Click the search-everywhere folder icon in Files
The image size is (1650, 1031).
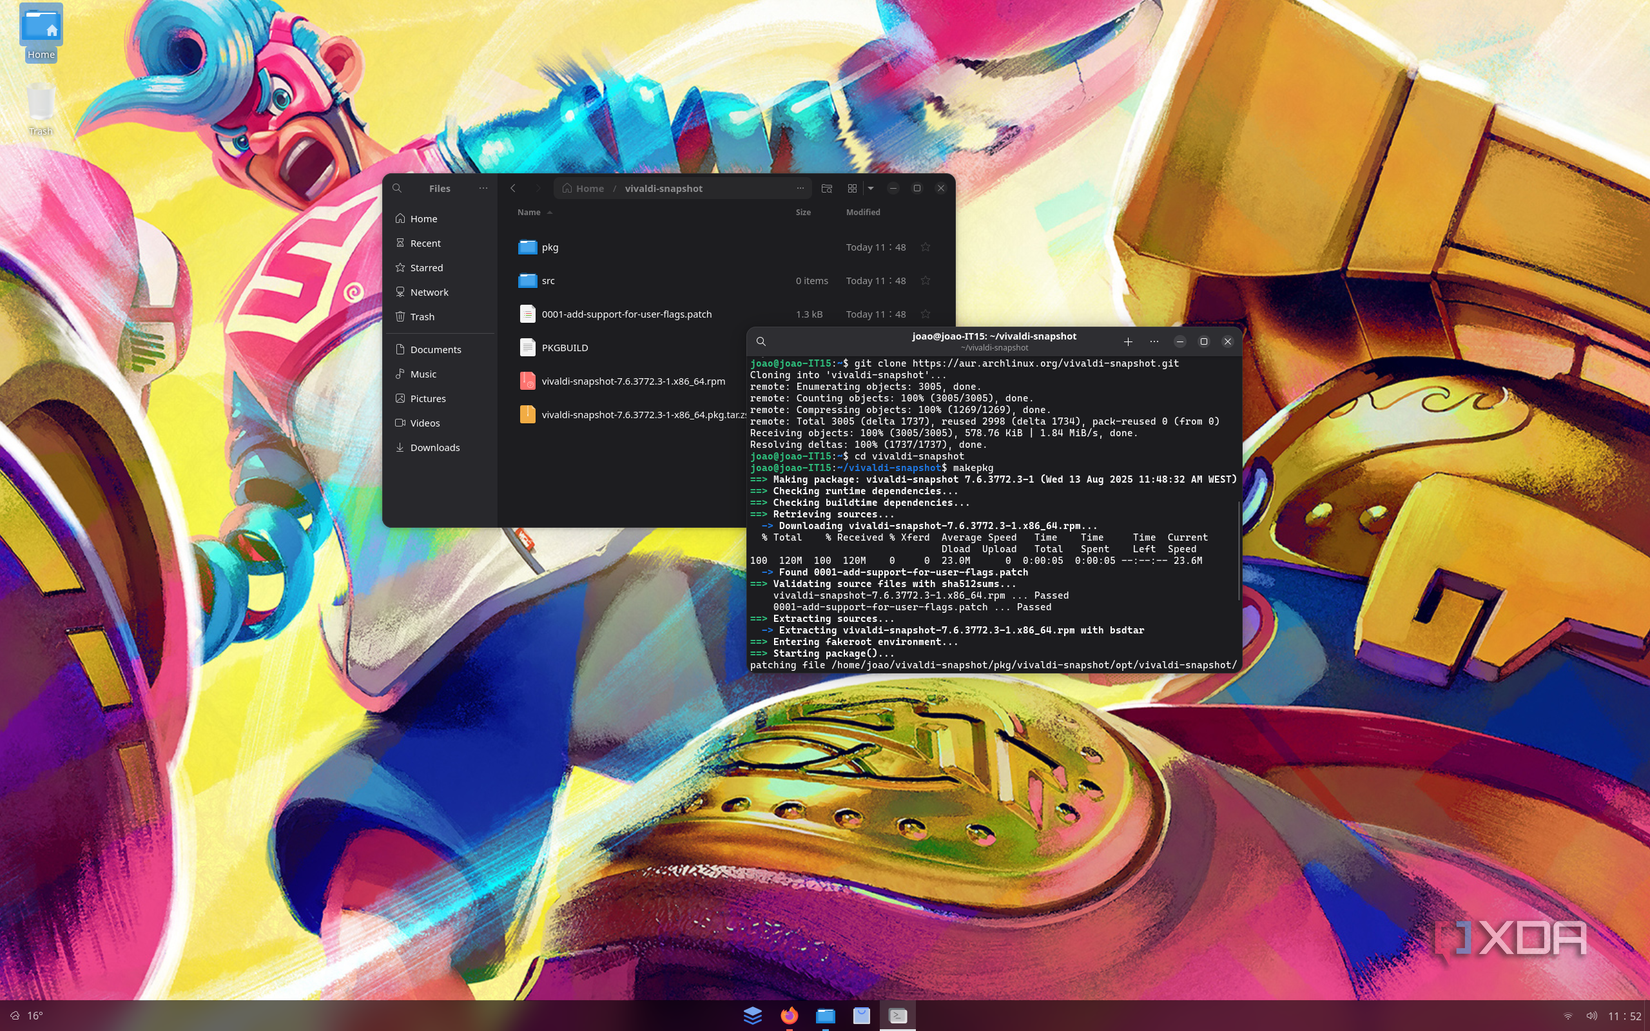coord(827,188)
